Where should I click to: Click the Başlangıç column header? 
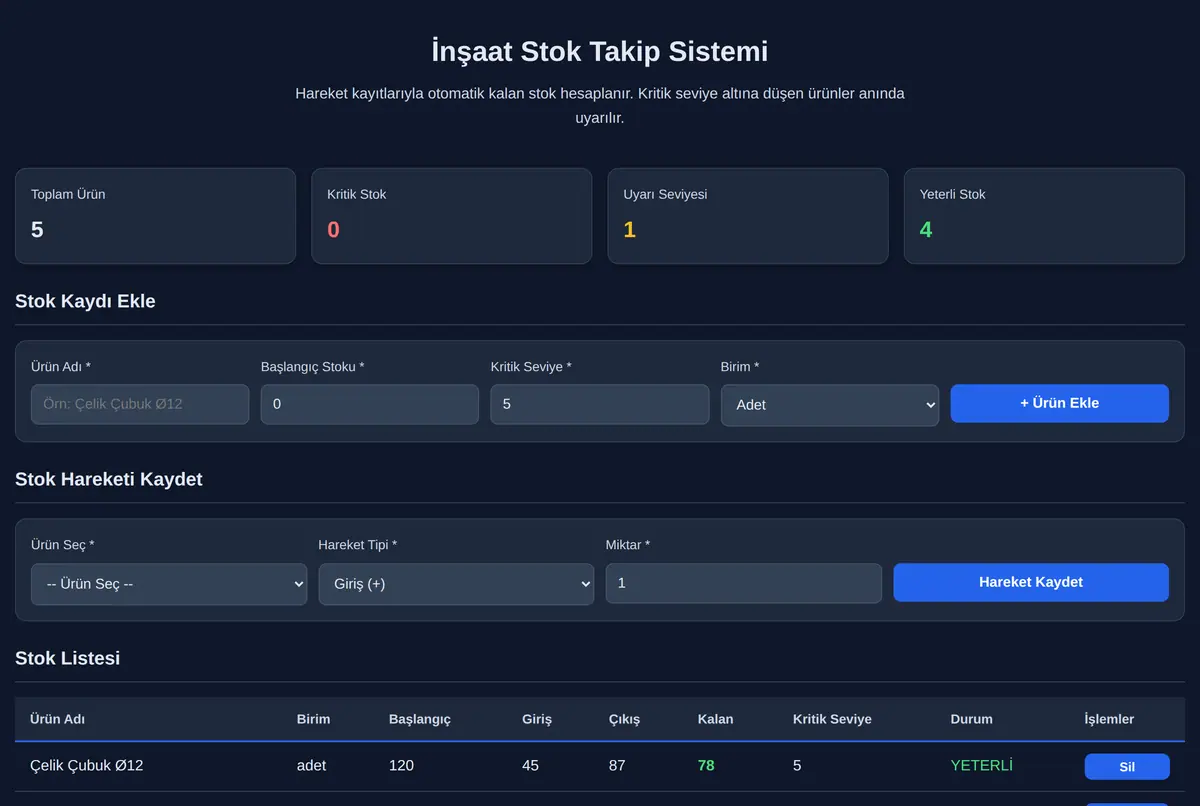[420, 719]
